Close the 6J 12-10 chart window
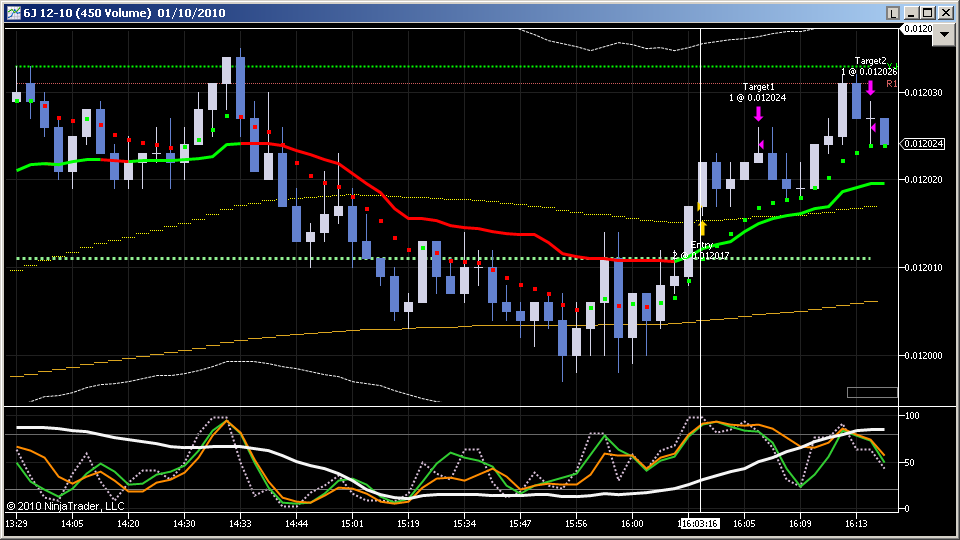The image size is (960, 540). pos(945,13)
